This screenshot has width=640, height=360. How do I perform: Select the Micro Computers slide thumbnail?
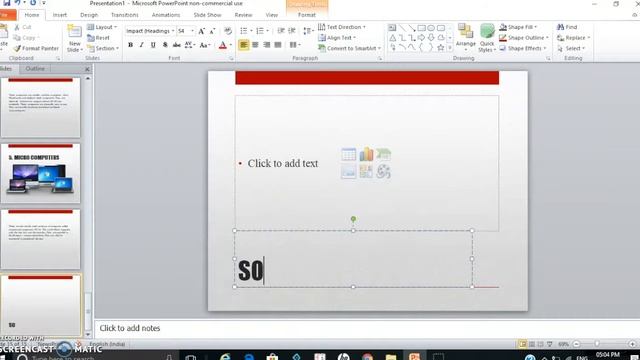point(40,173)
